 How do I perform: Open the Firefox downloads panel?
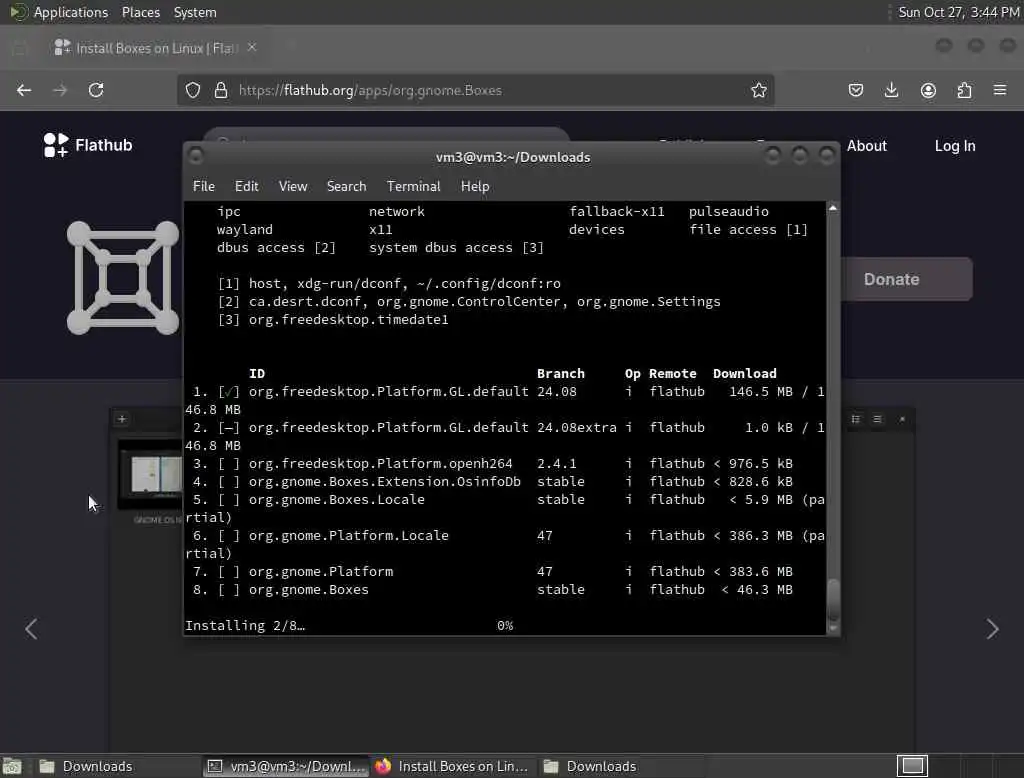pyautogui.click(x=891, y=90)
